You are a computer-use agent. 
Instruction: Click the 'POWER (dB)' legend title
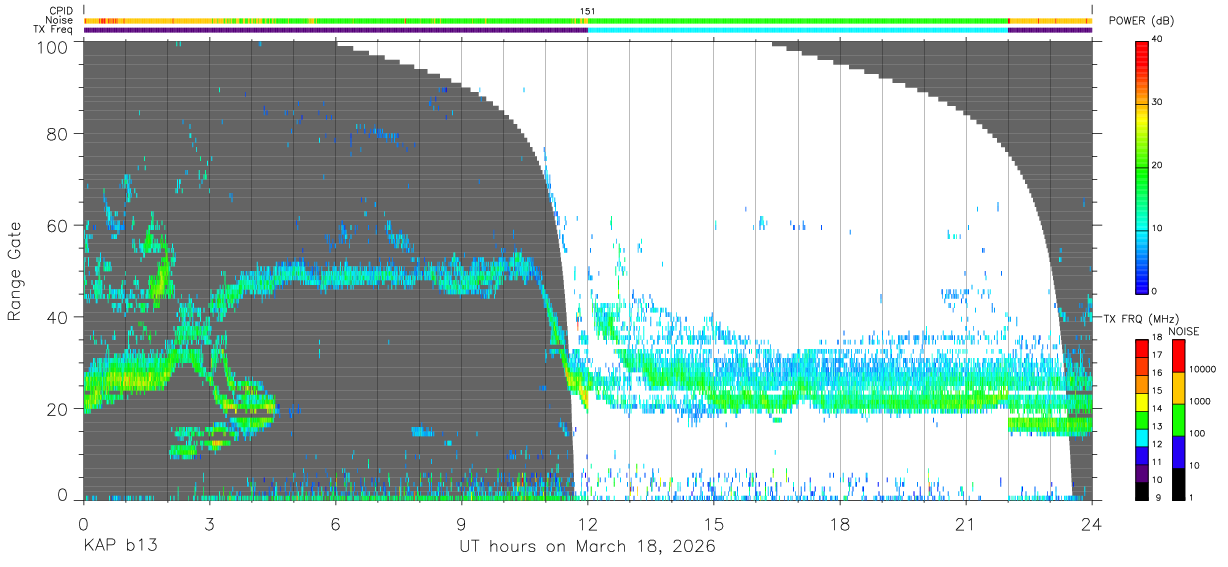pos(1141,21)
